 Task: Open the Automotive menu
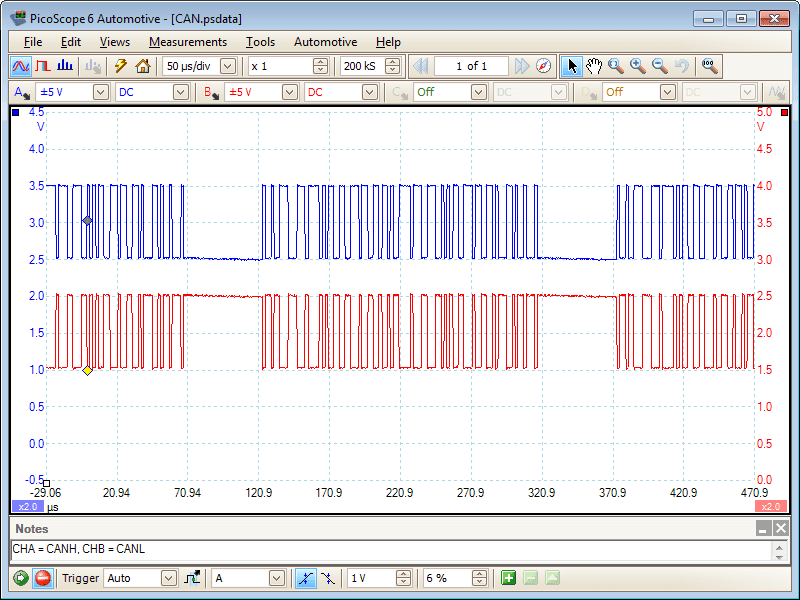(x=326, y=42)
